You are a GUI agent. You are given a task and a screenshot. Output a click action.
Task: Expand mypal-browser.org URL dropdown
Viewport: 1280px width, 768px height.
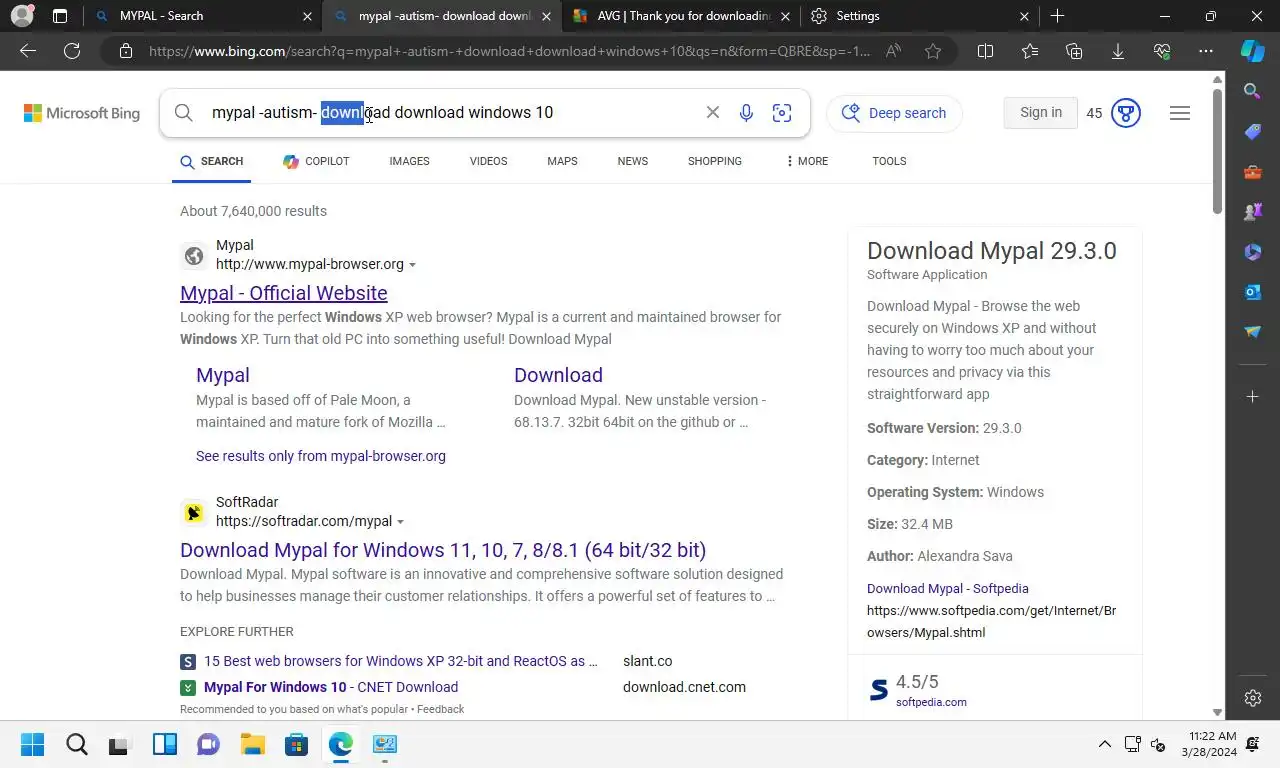(x=412, y=265)
